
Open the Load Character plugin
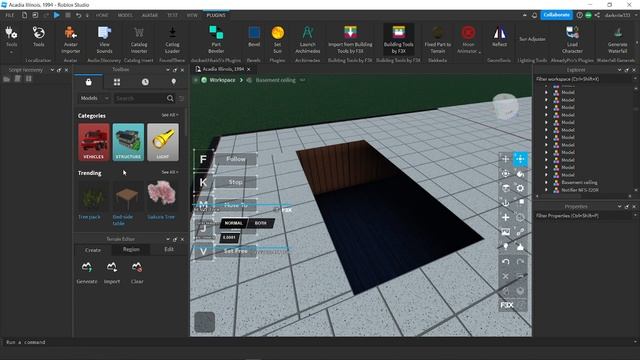(x=572, y=40)
